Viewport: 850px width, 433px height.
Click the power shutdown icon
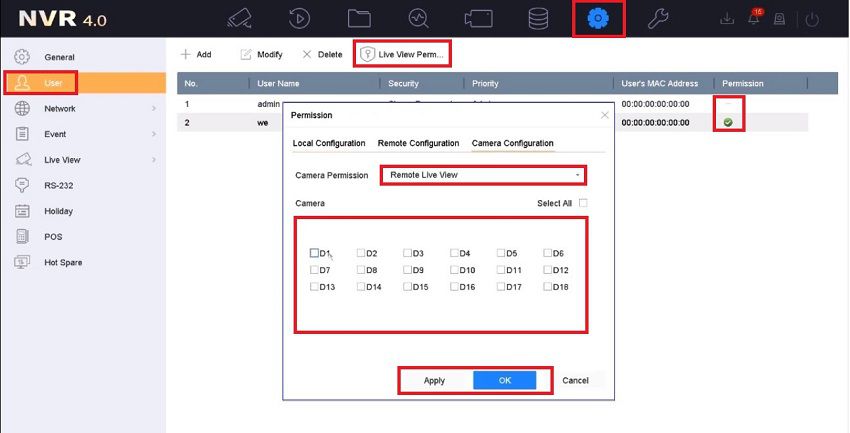(x=812, y=20)
